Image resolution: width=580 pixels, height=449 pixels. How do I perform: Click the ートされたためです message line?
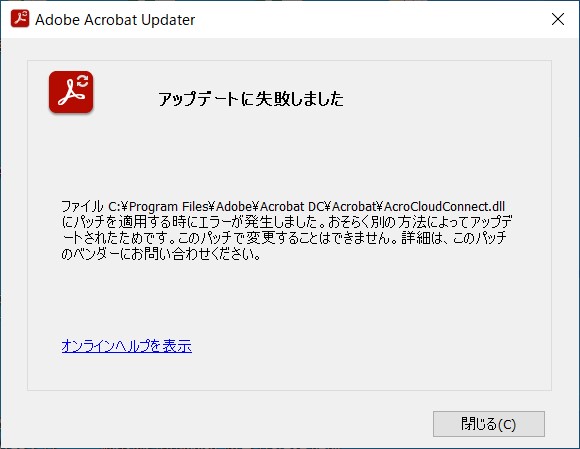click(x=284, y=238)
